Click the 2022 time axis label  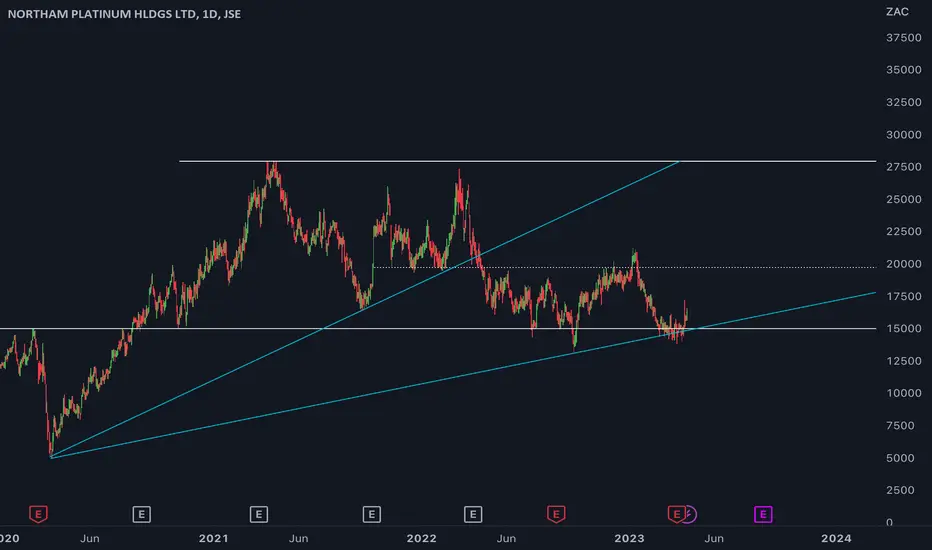click(x=421, y=538)
